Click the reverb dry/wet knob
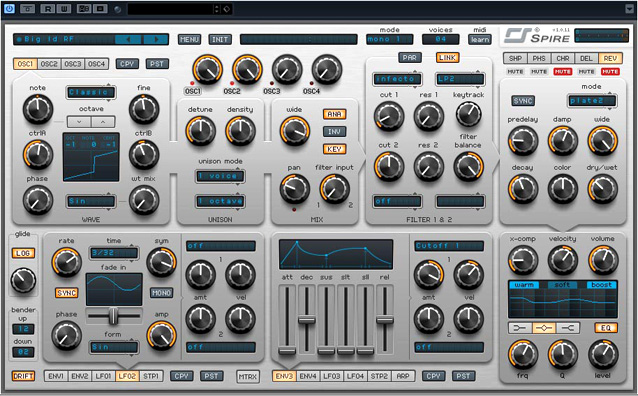 (603, 189)
